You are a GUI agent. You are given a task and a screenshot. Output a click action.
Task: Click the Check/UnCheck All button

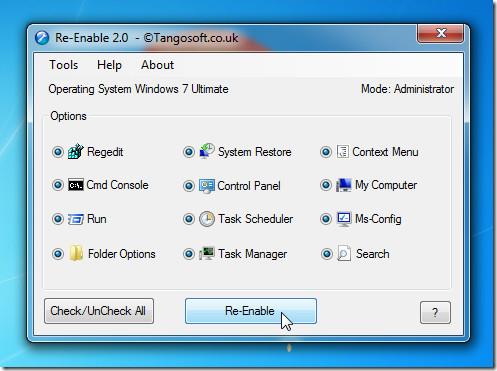99,311
